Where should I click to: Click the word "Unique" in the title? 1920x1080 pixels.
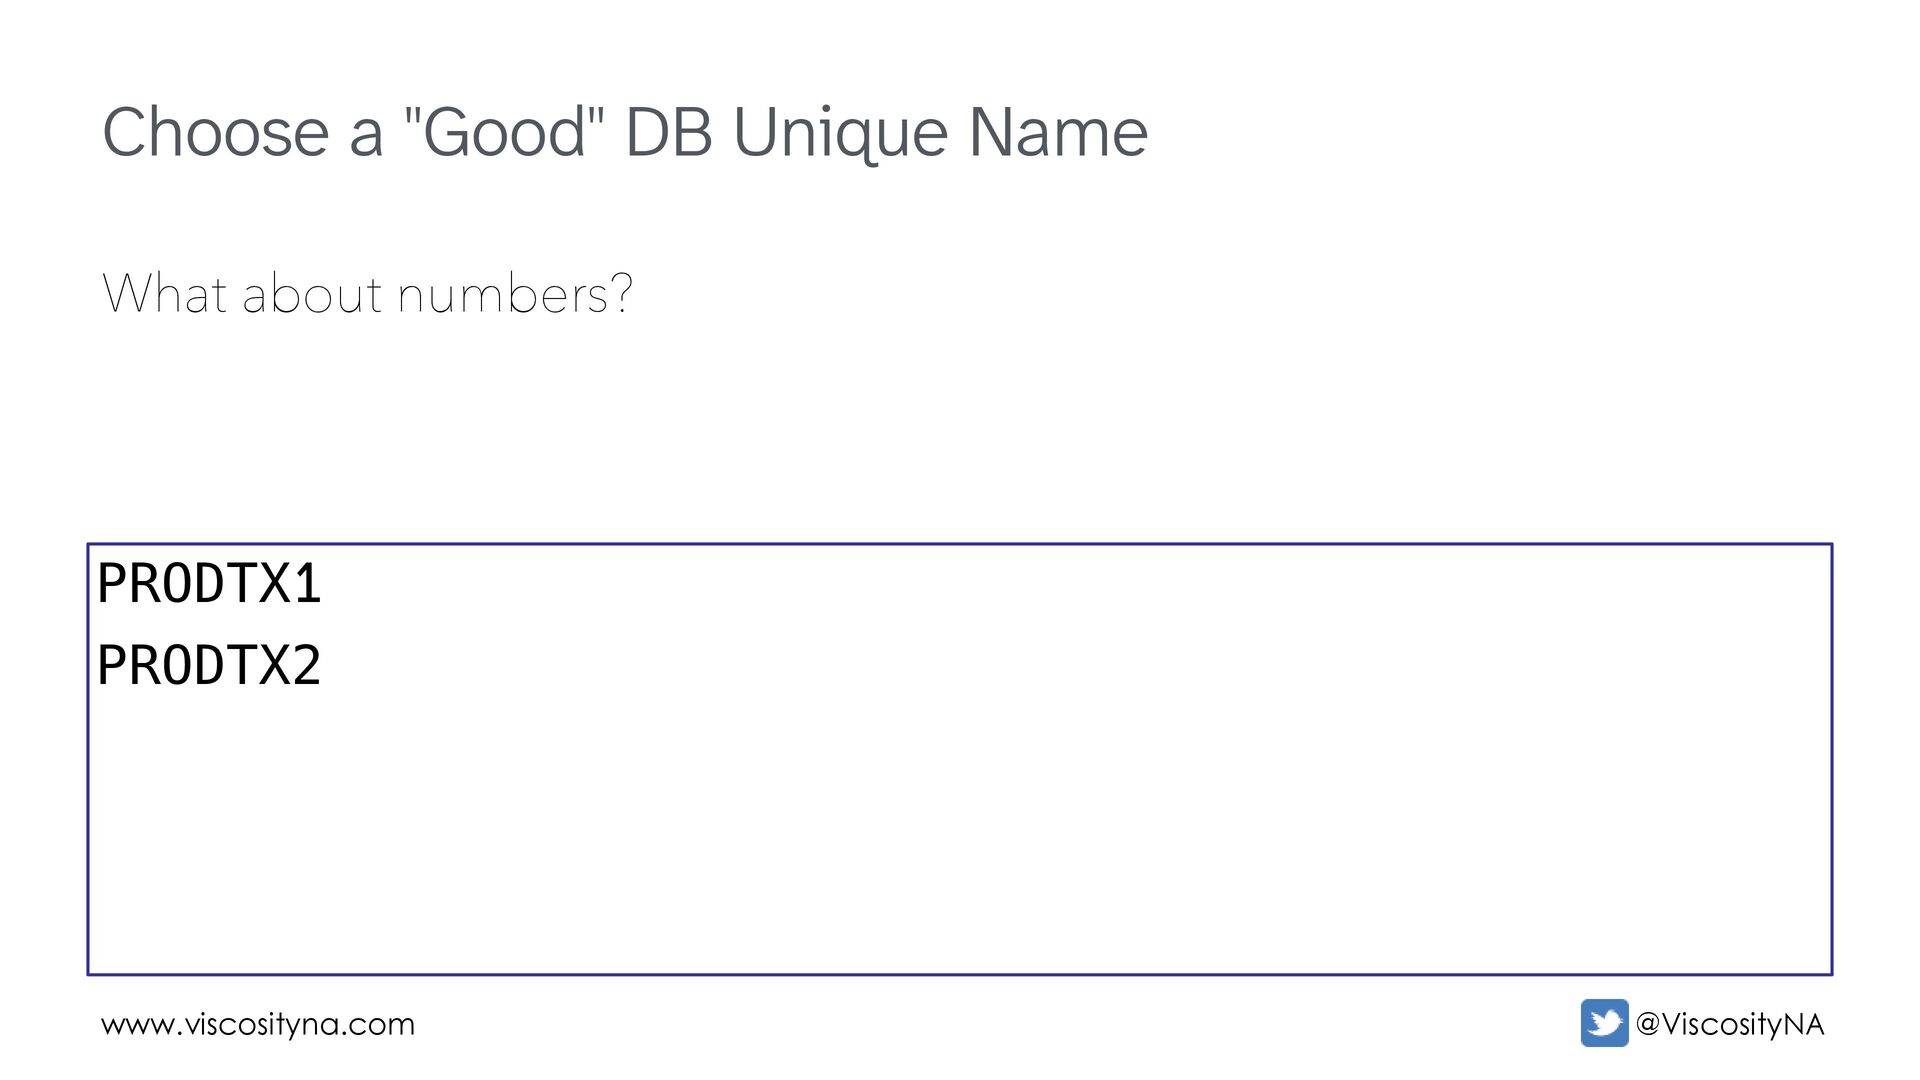coord(840,134)
